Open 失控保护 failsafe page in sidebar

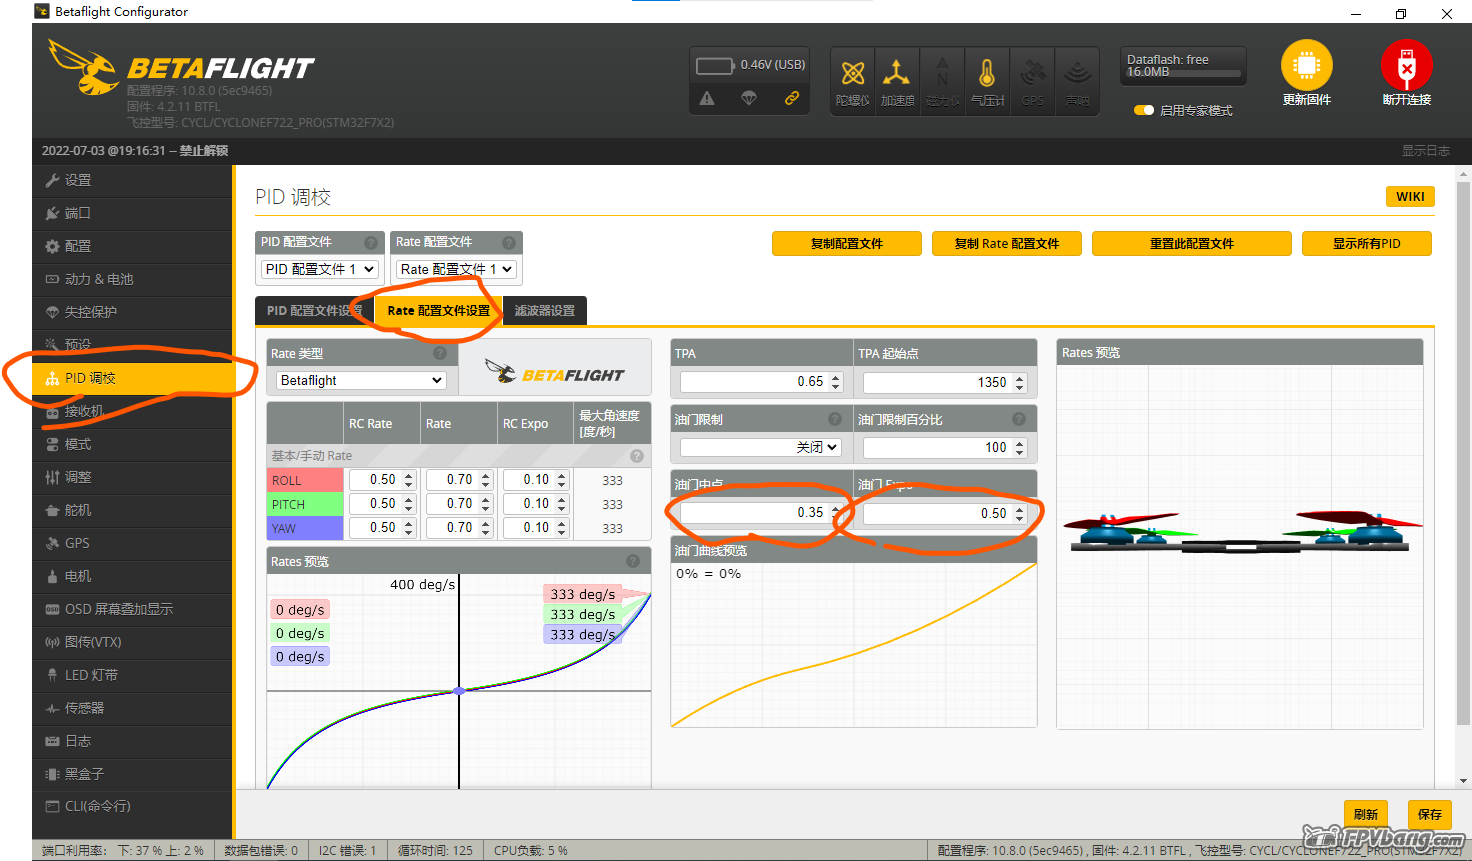click(x=133, y=312)
